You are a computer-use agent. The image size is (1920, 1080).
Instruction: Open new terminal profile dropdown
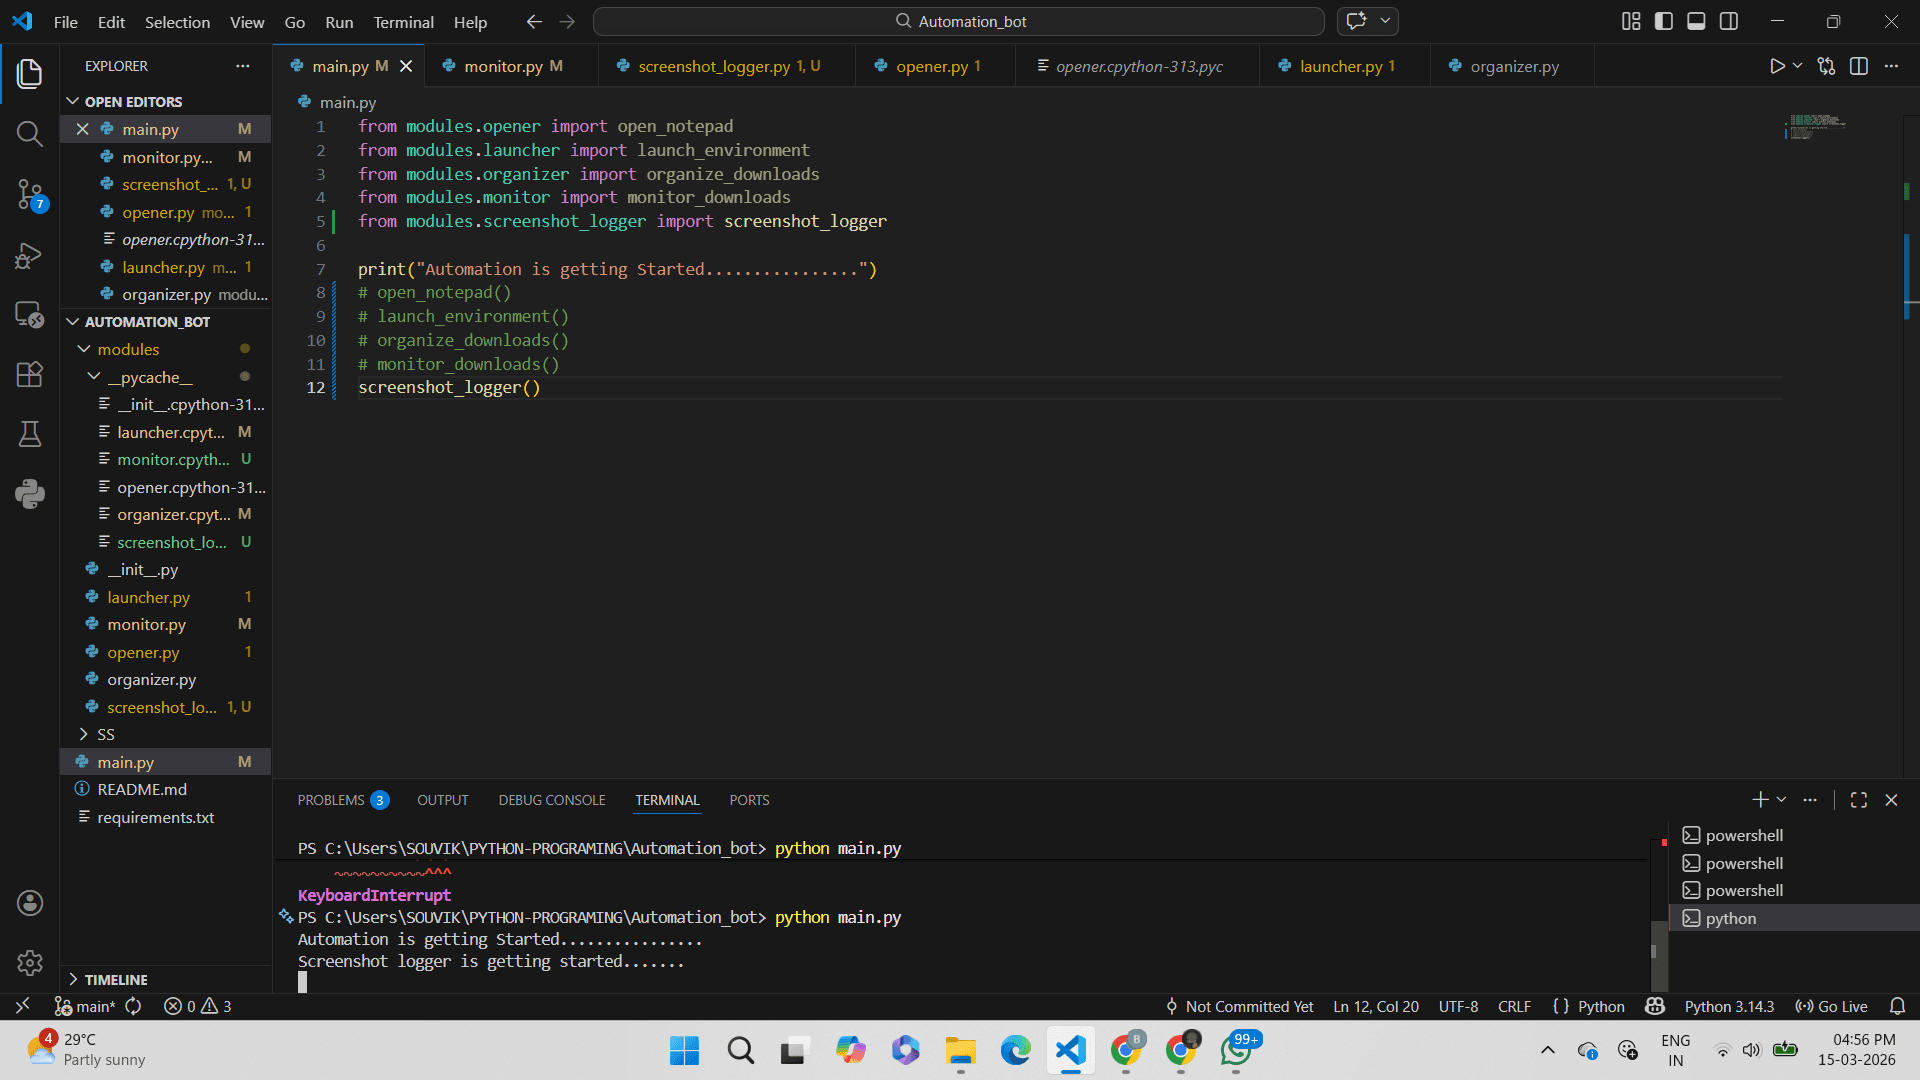1781,800
